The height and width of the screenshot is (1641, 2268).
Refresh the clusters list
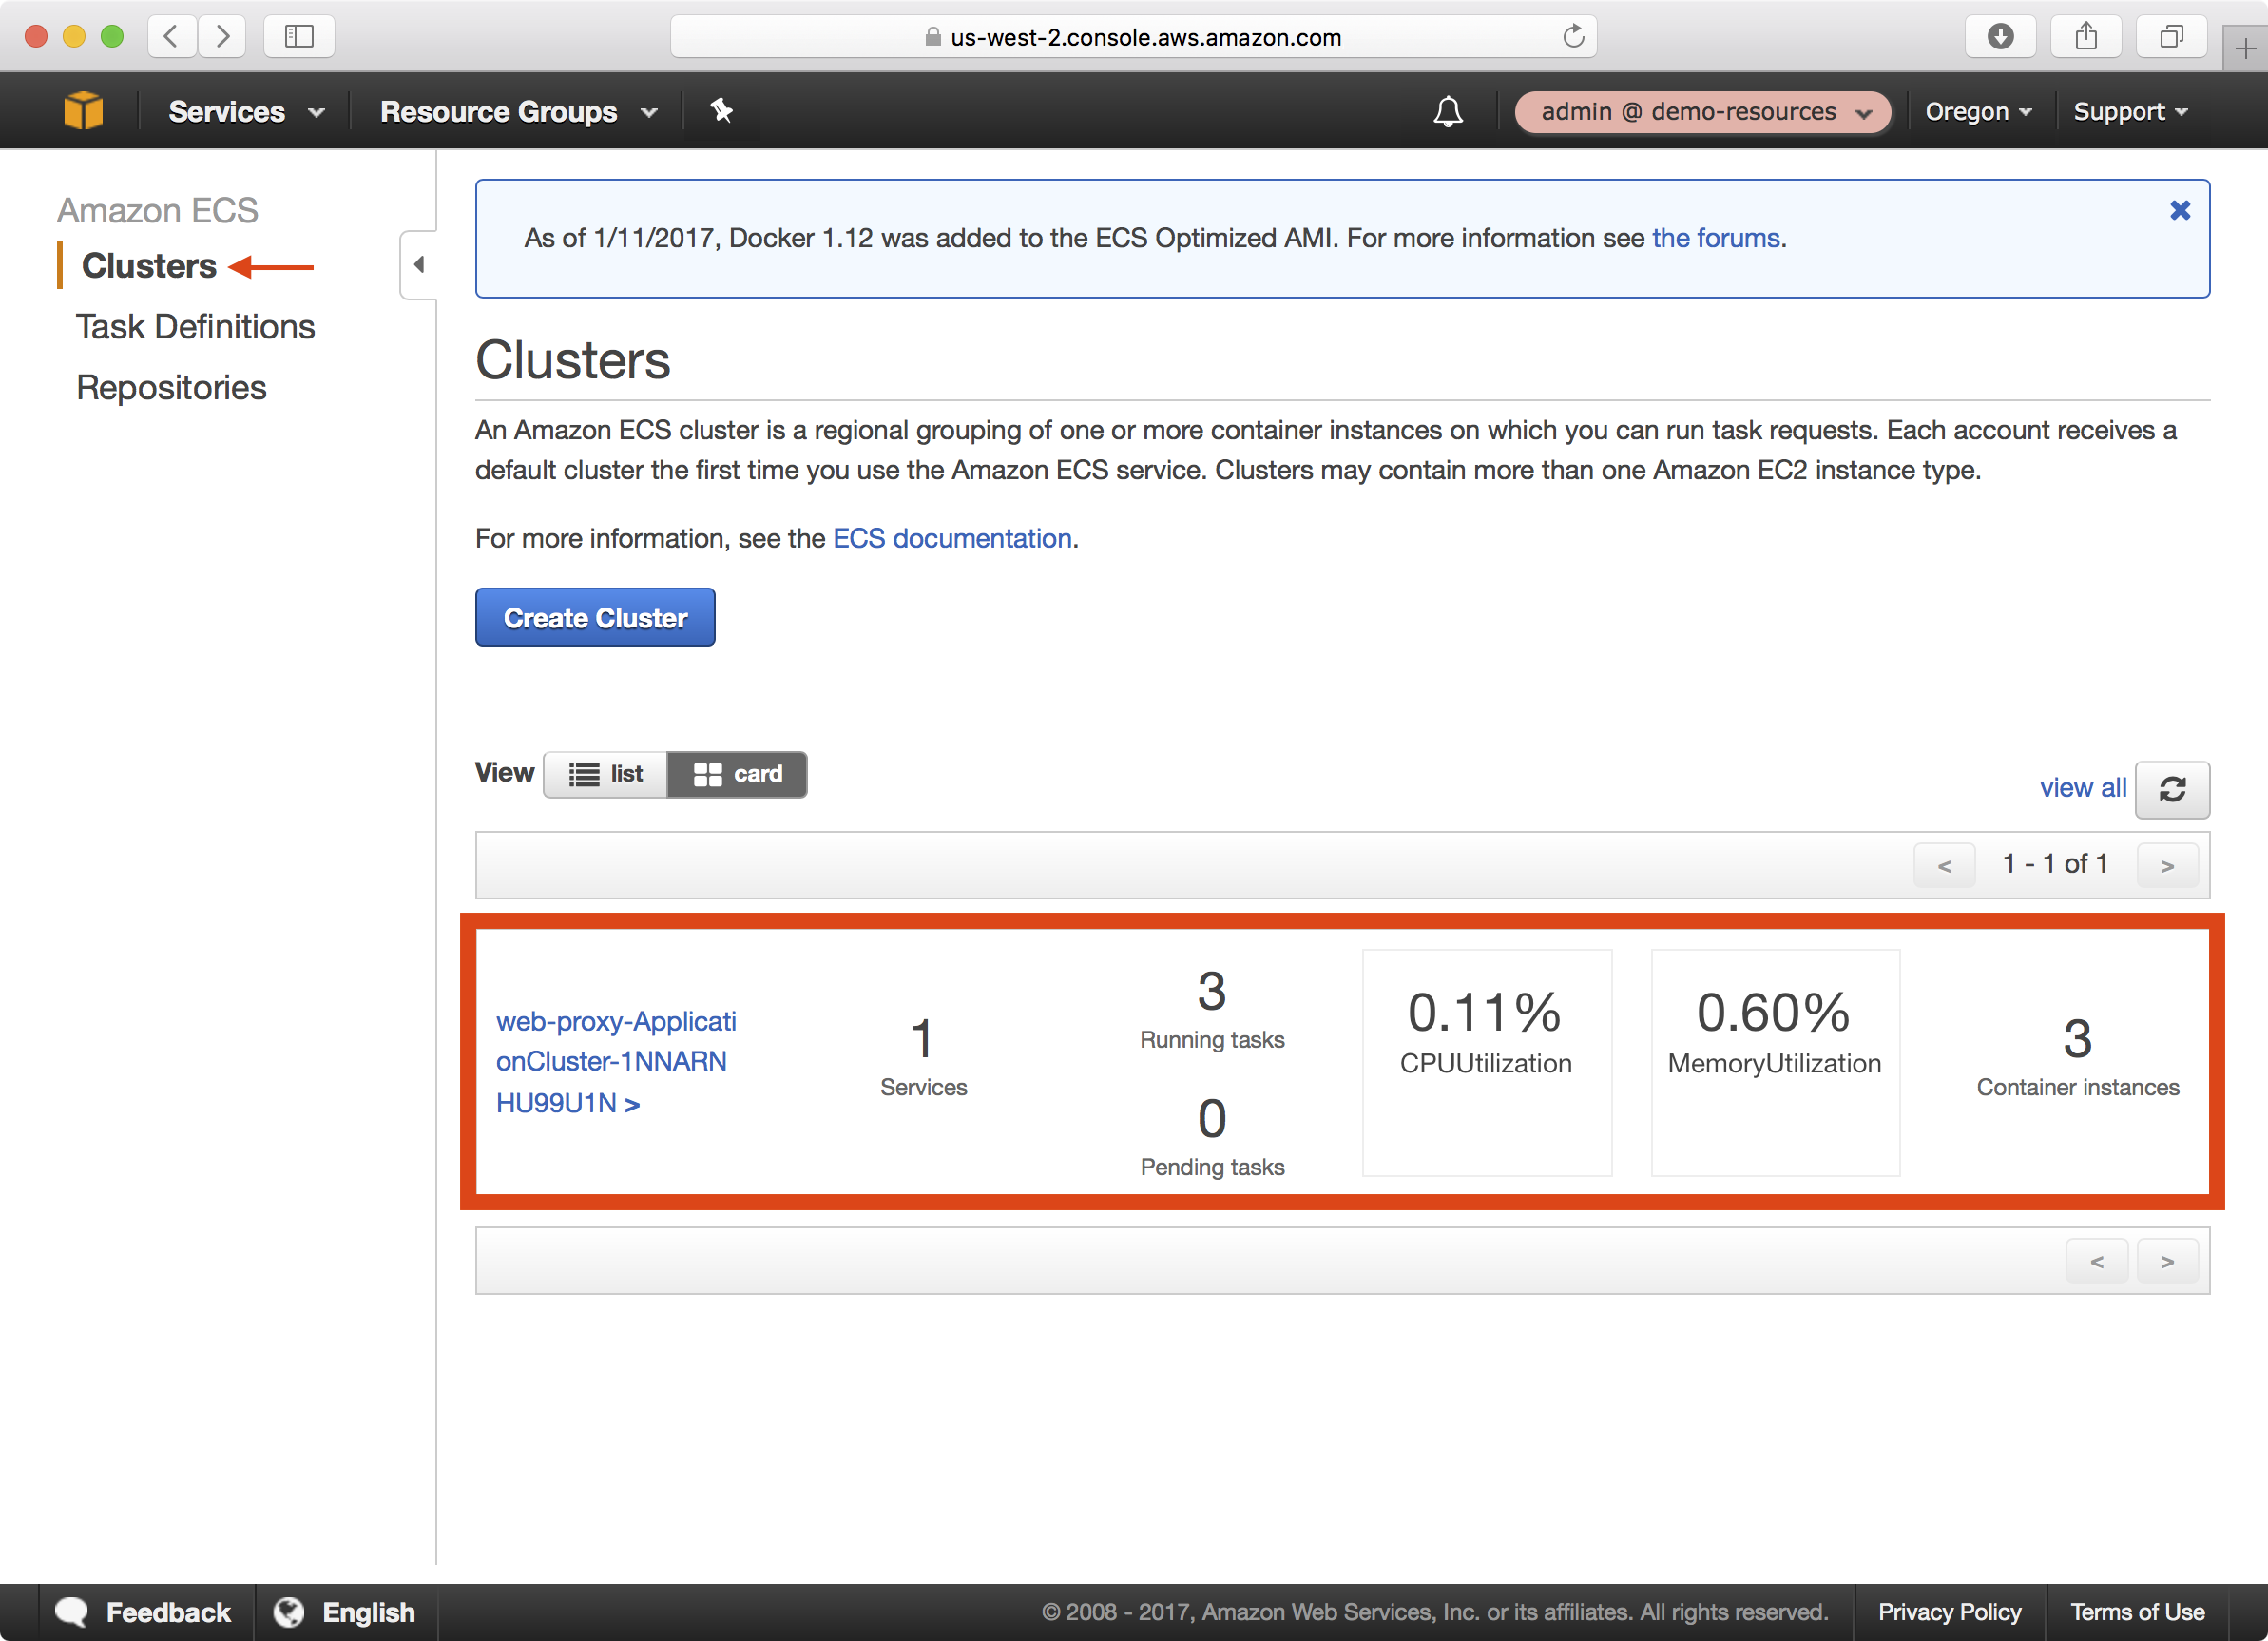point(2172,789)
